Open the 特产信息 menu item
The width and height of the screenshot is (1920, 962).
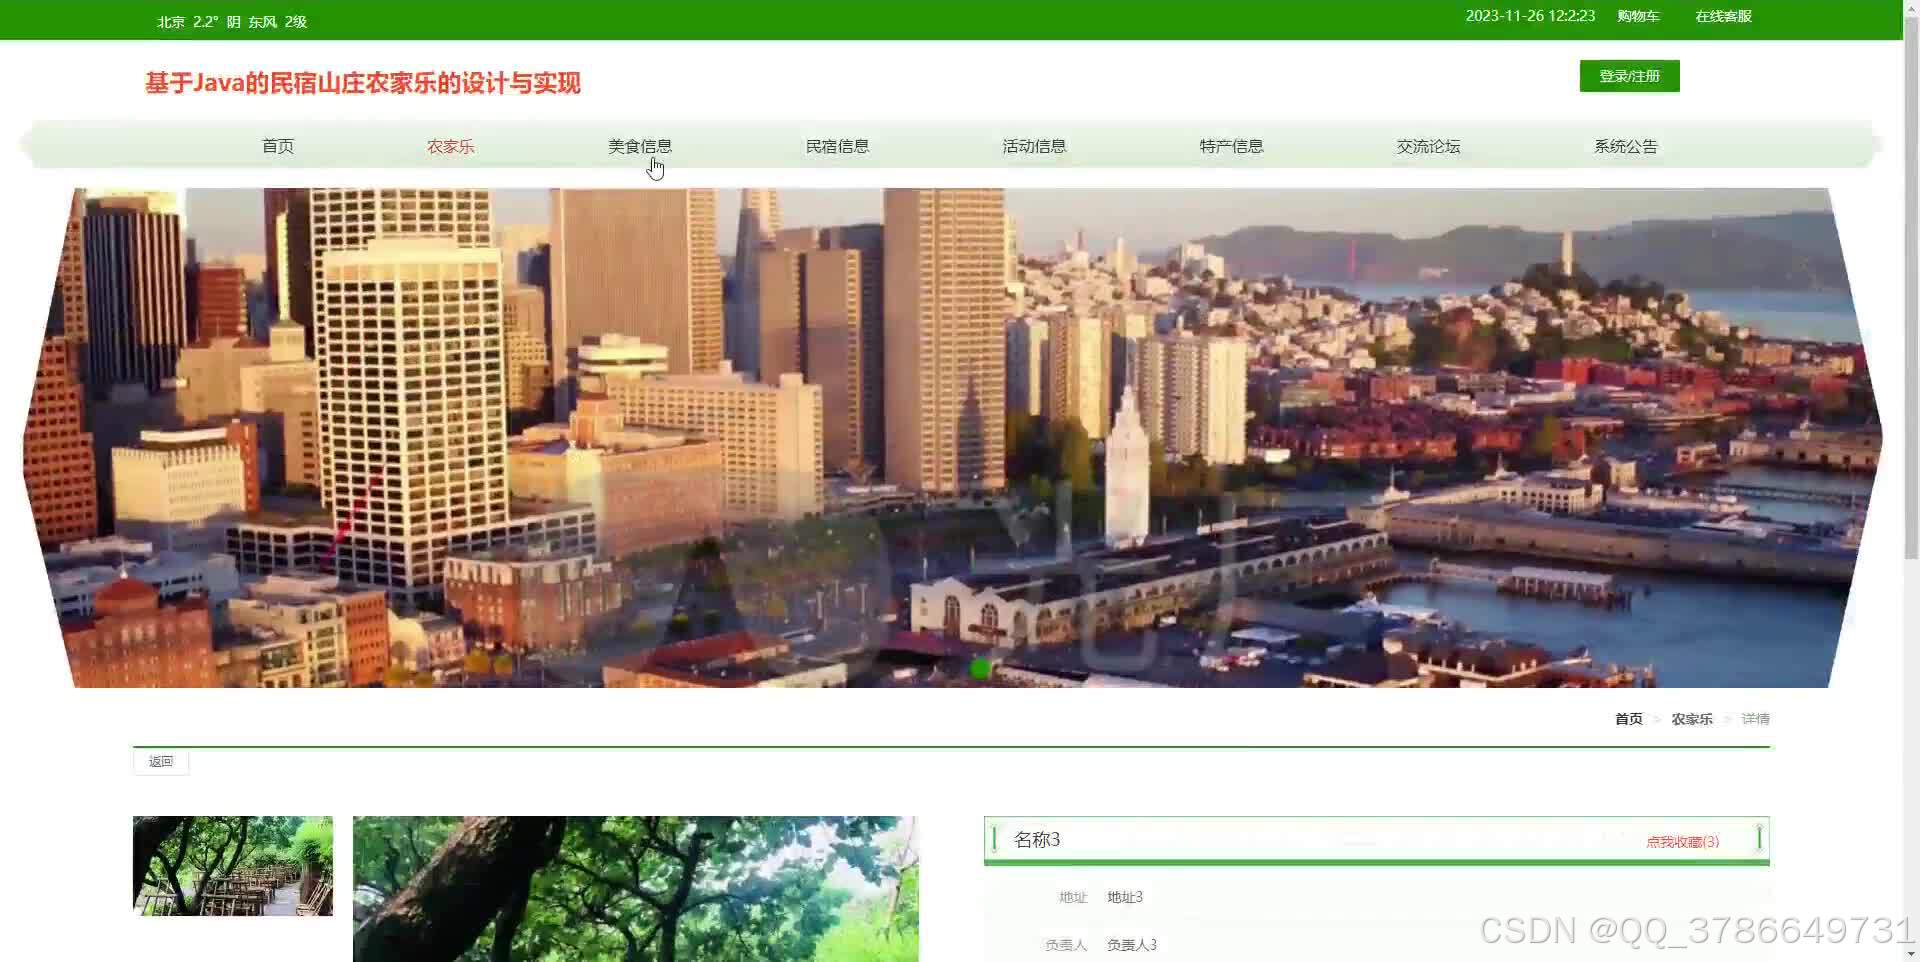pyautogui.click(x=1231, y=145)
